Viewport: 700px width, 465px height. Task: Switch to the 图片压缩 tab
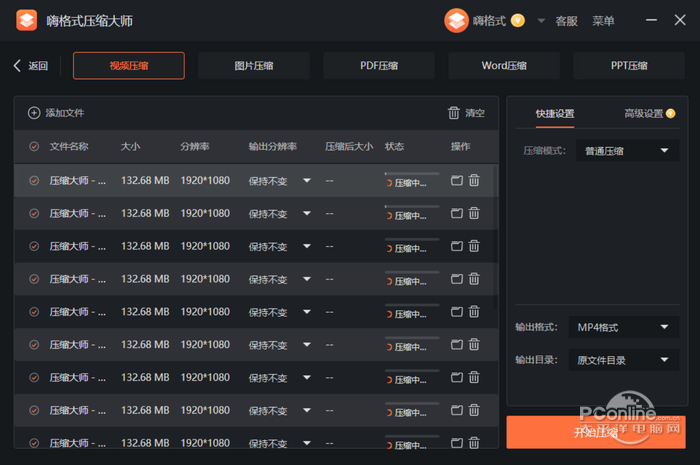tap(254, 66)
